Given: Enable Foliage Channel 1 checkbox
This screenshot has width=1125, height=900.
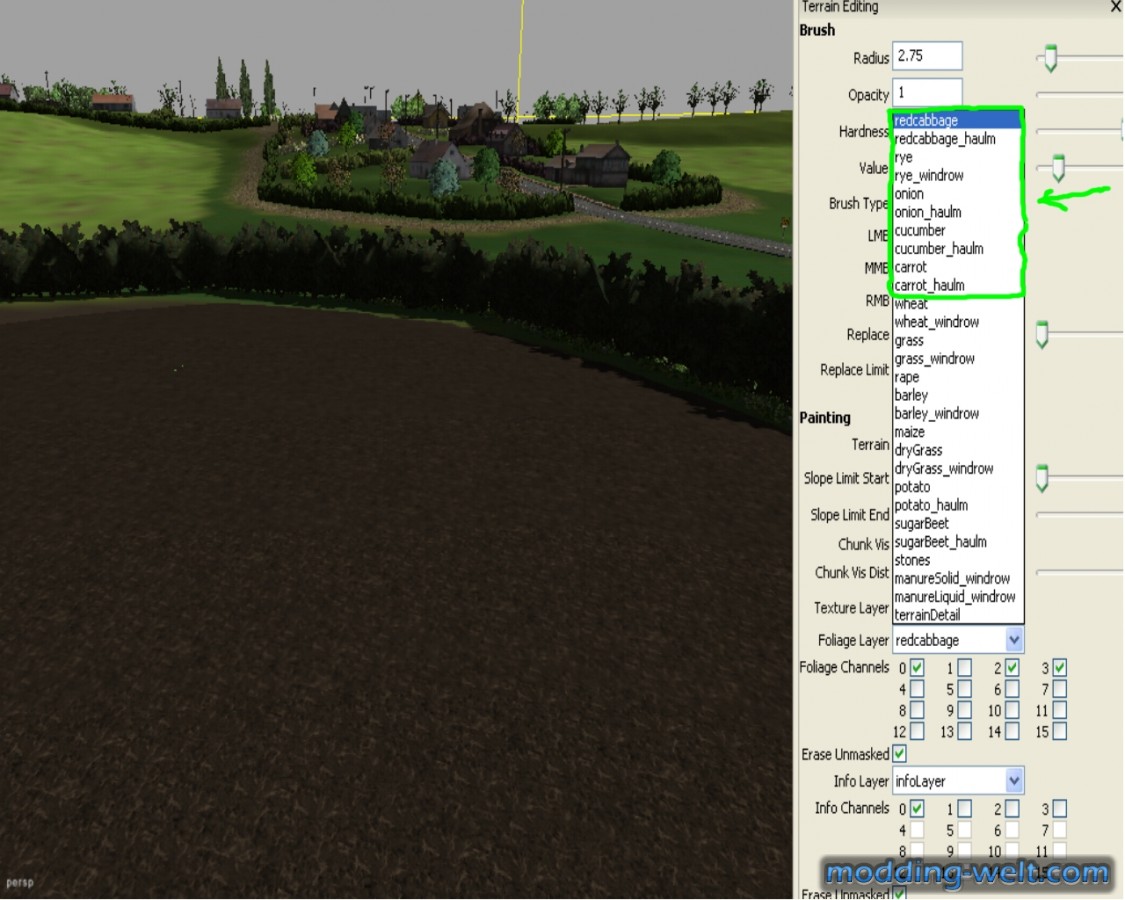Looking at the screenshot, I should 965,667.
